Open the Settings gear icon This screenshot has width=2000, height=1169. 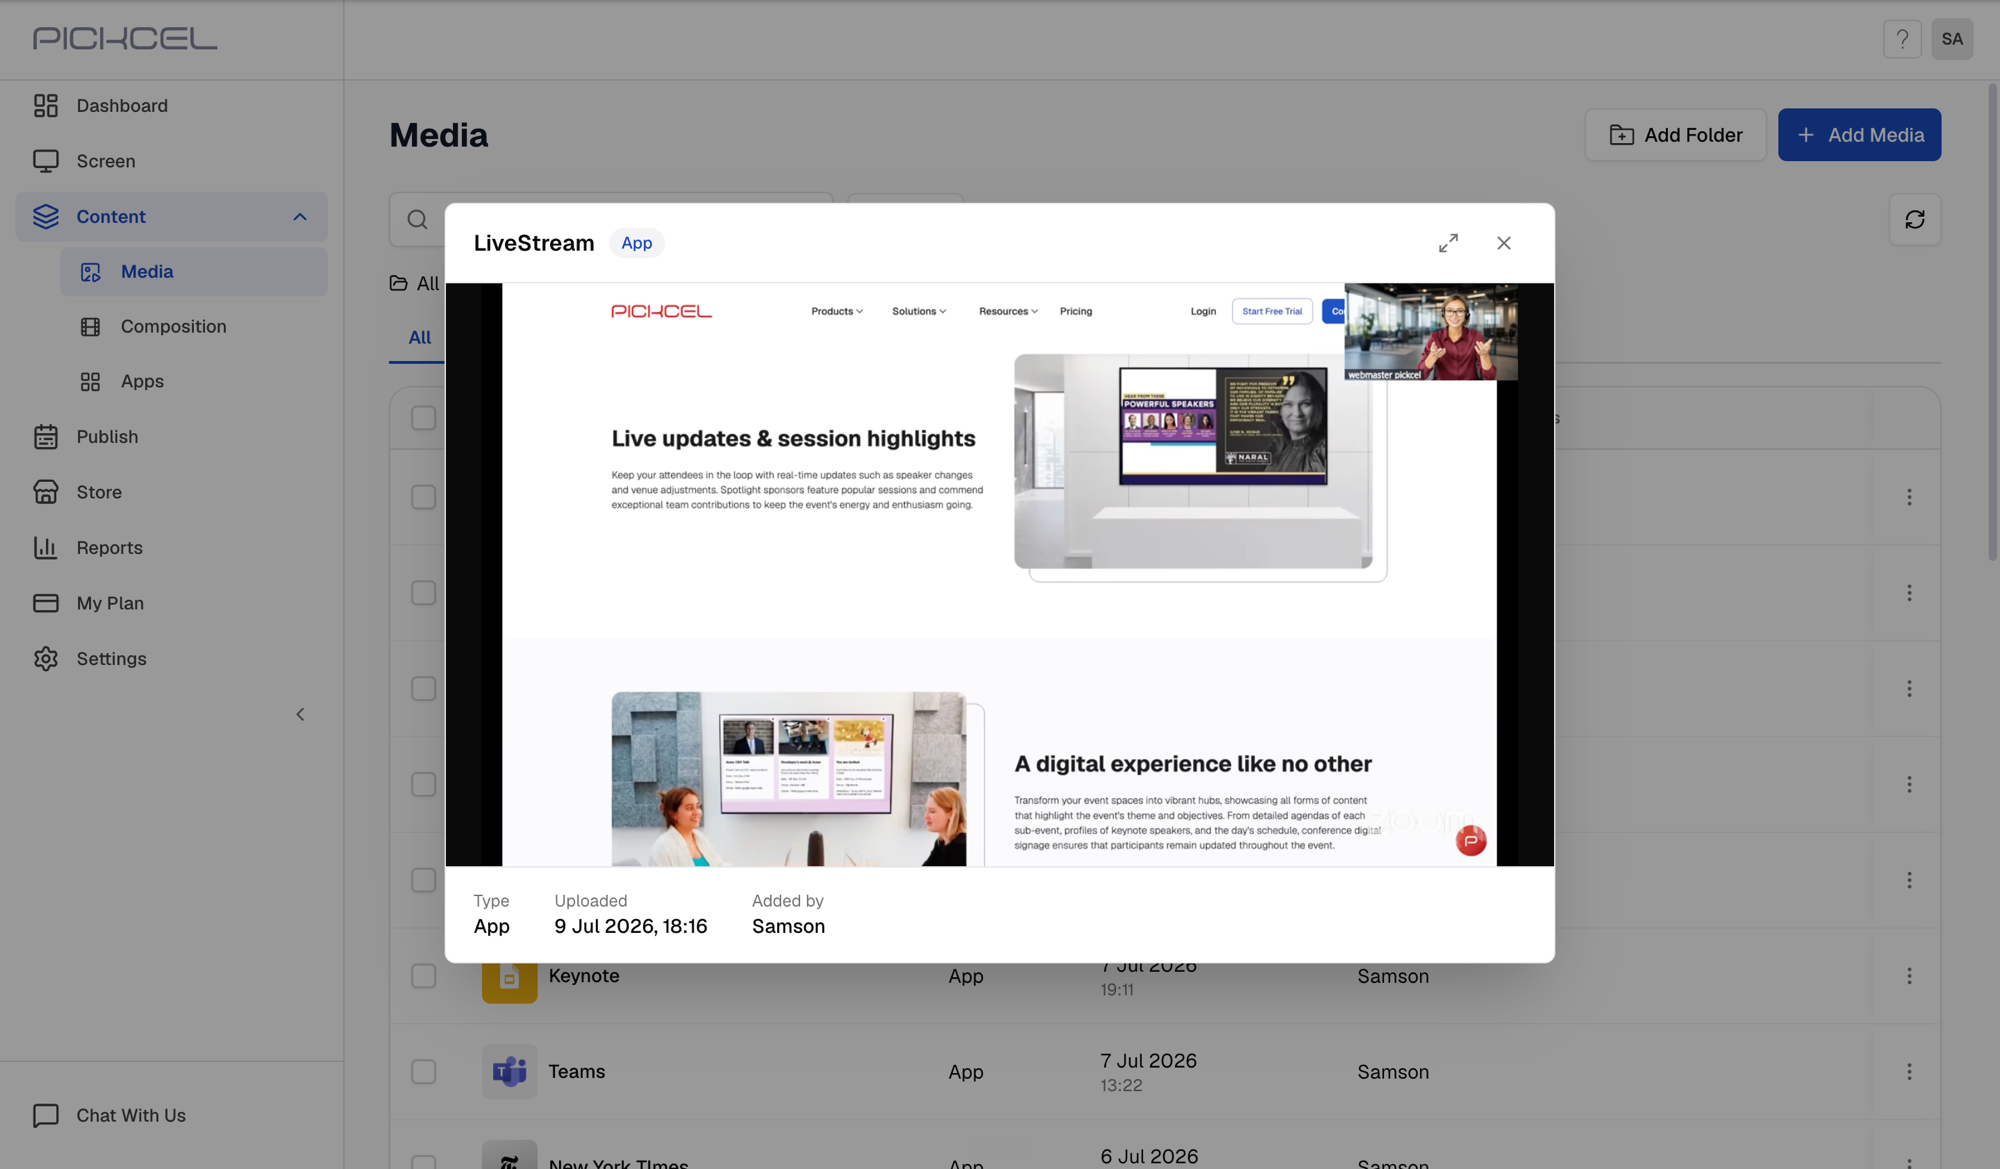(x=46, y=659)
